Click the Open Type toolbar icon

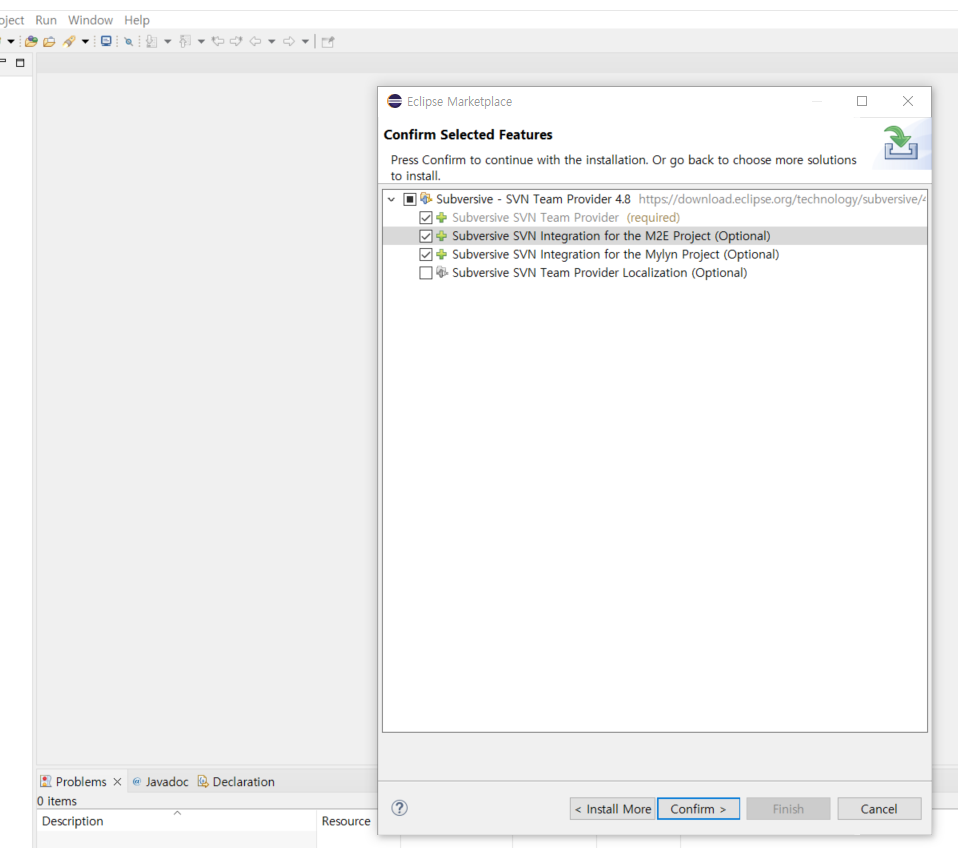(x=31, y=42)
